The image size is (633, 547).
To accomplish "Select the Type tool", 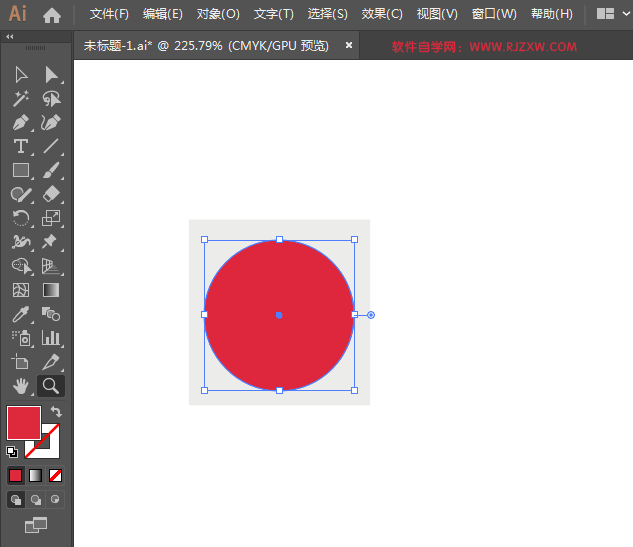I will coord(21,147).
